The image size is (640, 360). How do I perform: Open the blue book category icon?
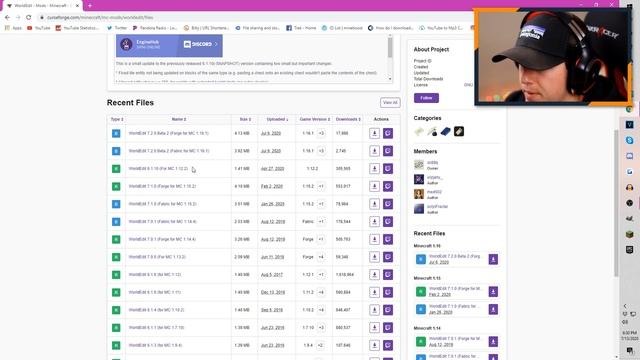pyautogui.click(x=446, y=131)
